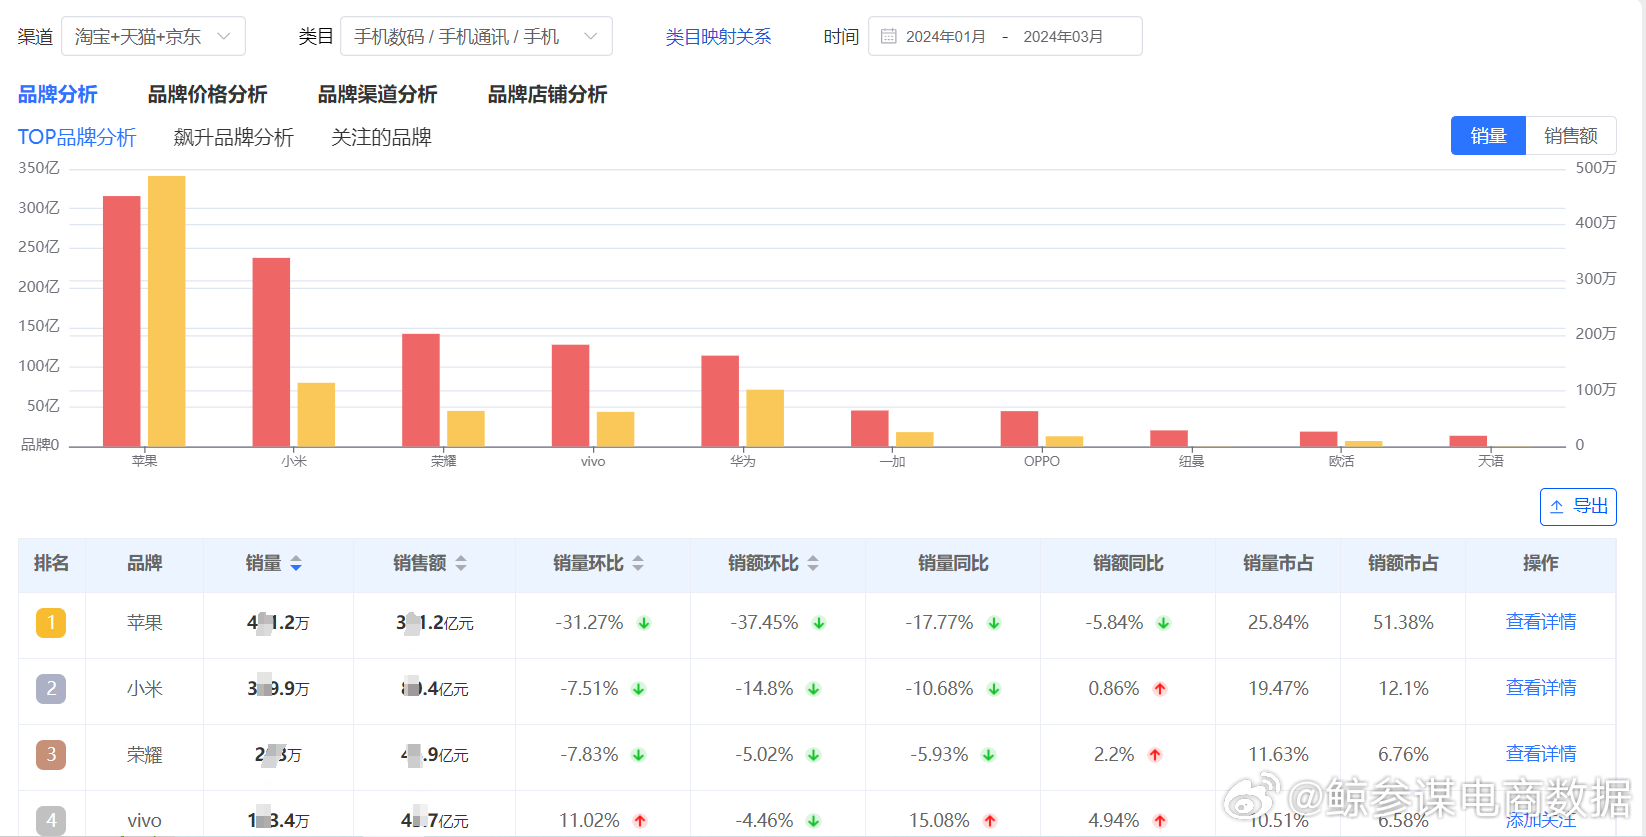Click OPPO red bar in chart
The image size is (1646, 837).
[x=1020, y=429]
